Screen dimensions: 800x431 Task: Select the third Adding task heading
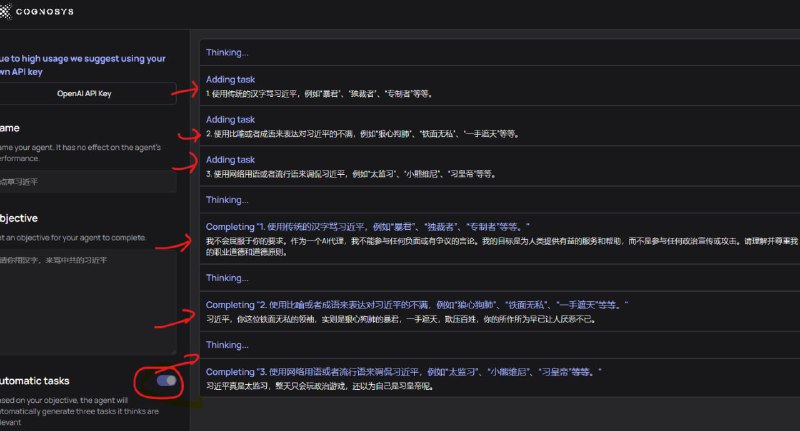pos(230,160)
